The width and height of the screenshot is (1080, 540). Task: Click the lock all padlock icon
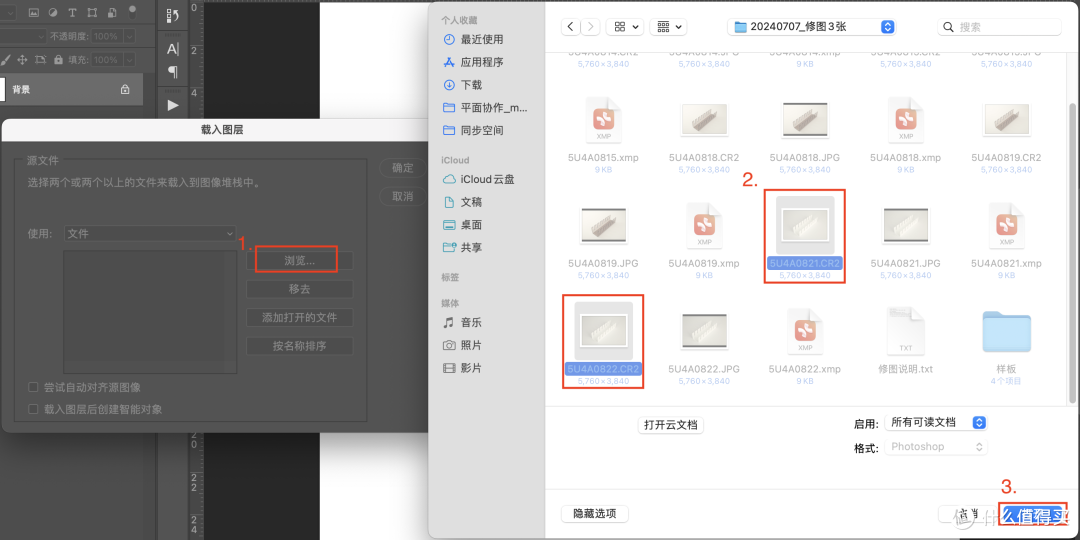(x=58, y=60)
